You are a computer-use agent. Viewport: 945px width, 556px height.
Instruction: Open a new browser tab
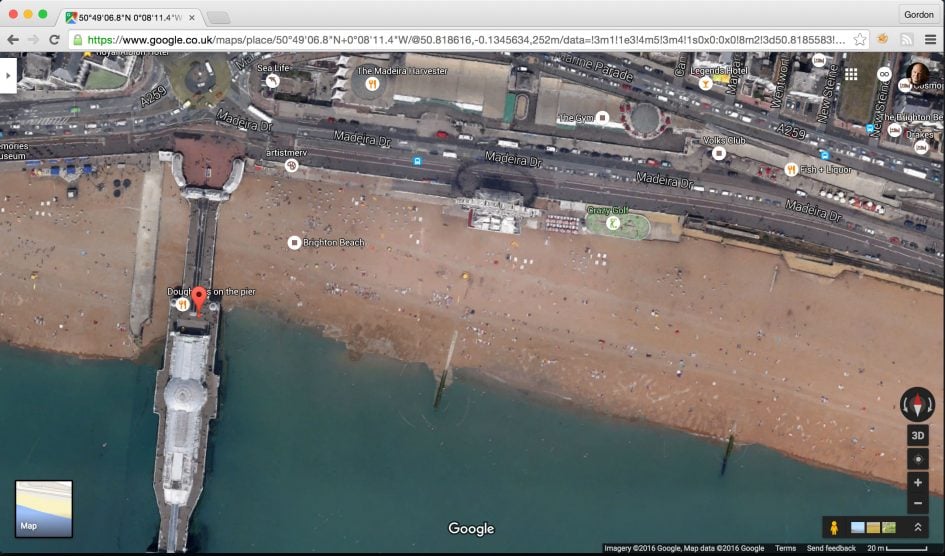(218, 17)
